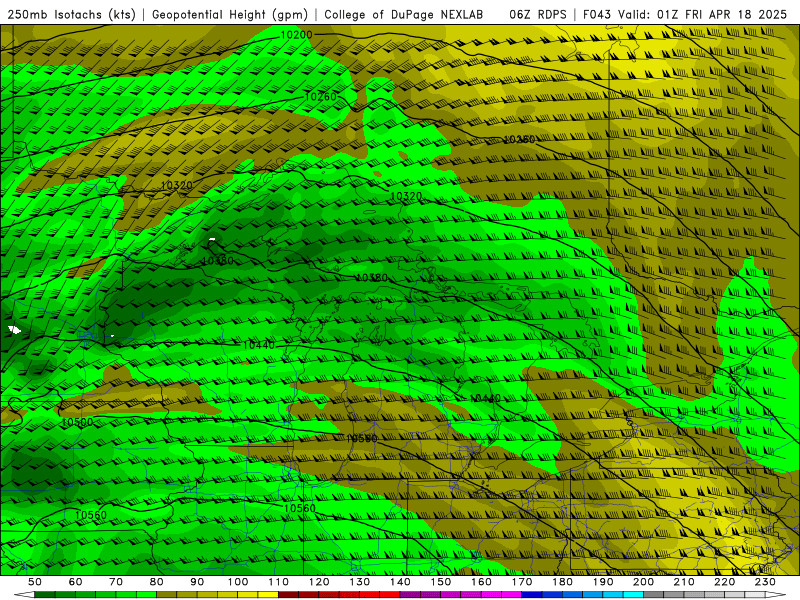Click the 120 value on the color scale

point(319,582)
